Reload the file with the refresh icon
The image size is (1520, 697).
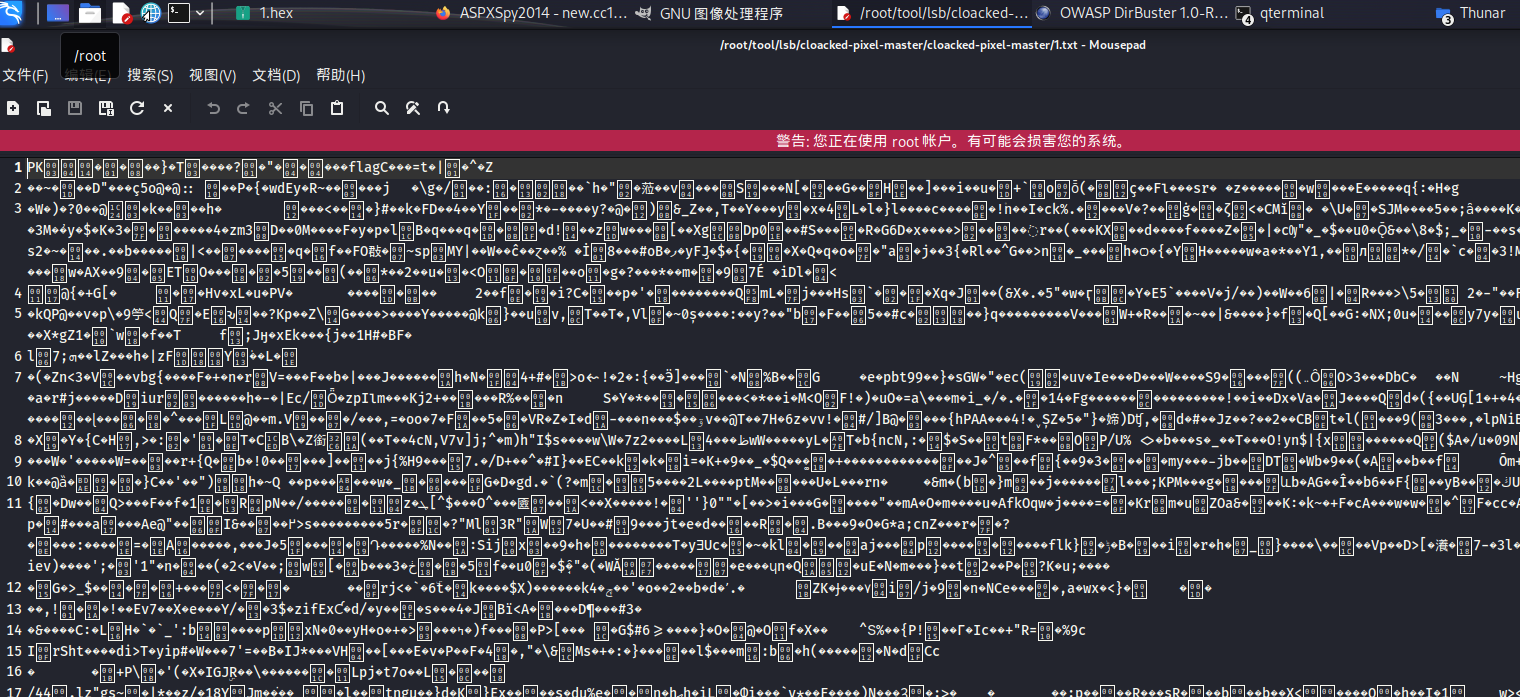(x=137, y=108)
